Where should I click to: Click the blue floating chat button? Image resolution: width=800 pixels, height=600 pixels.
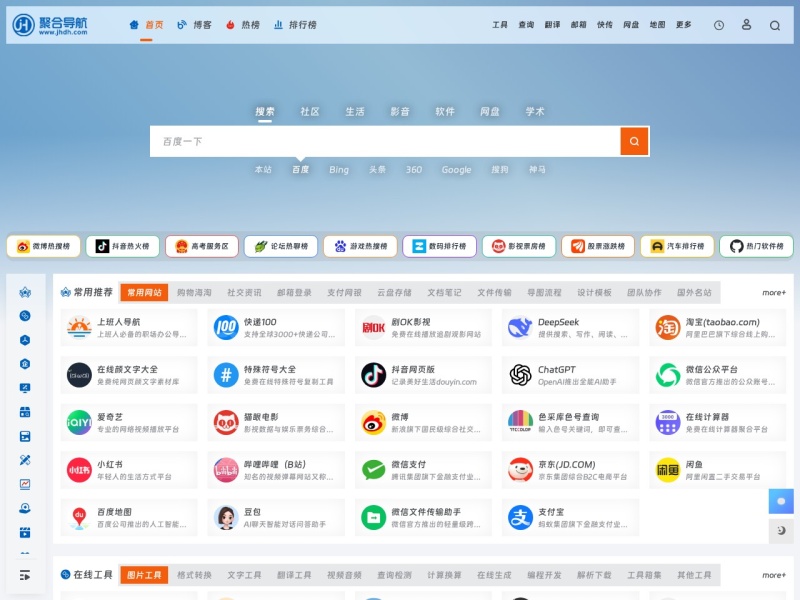[x=781, y=501]
